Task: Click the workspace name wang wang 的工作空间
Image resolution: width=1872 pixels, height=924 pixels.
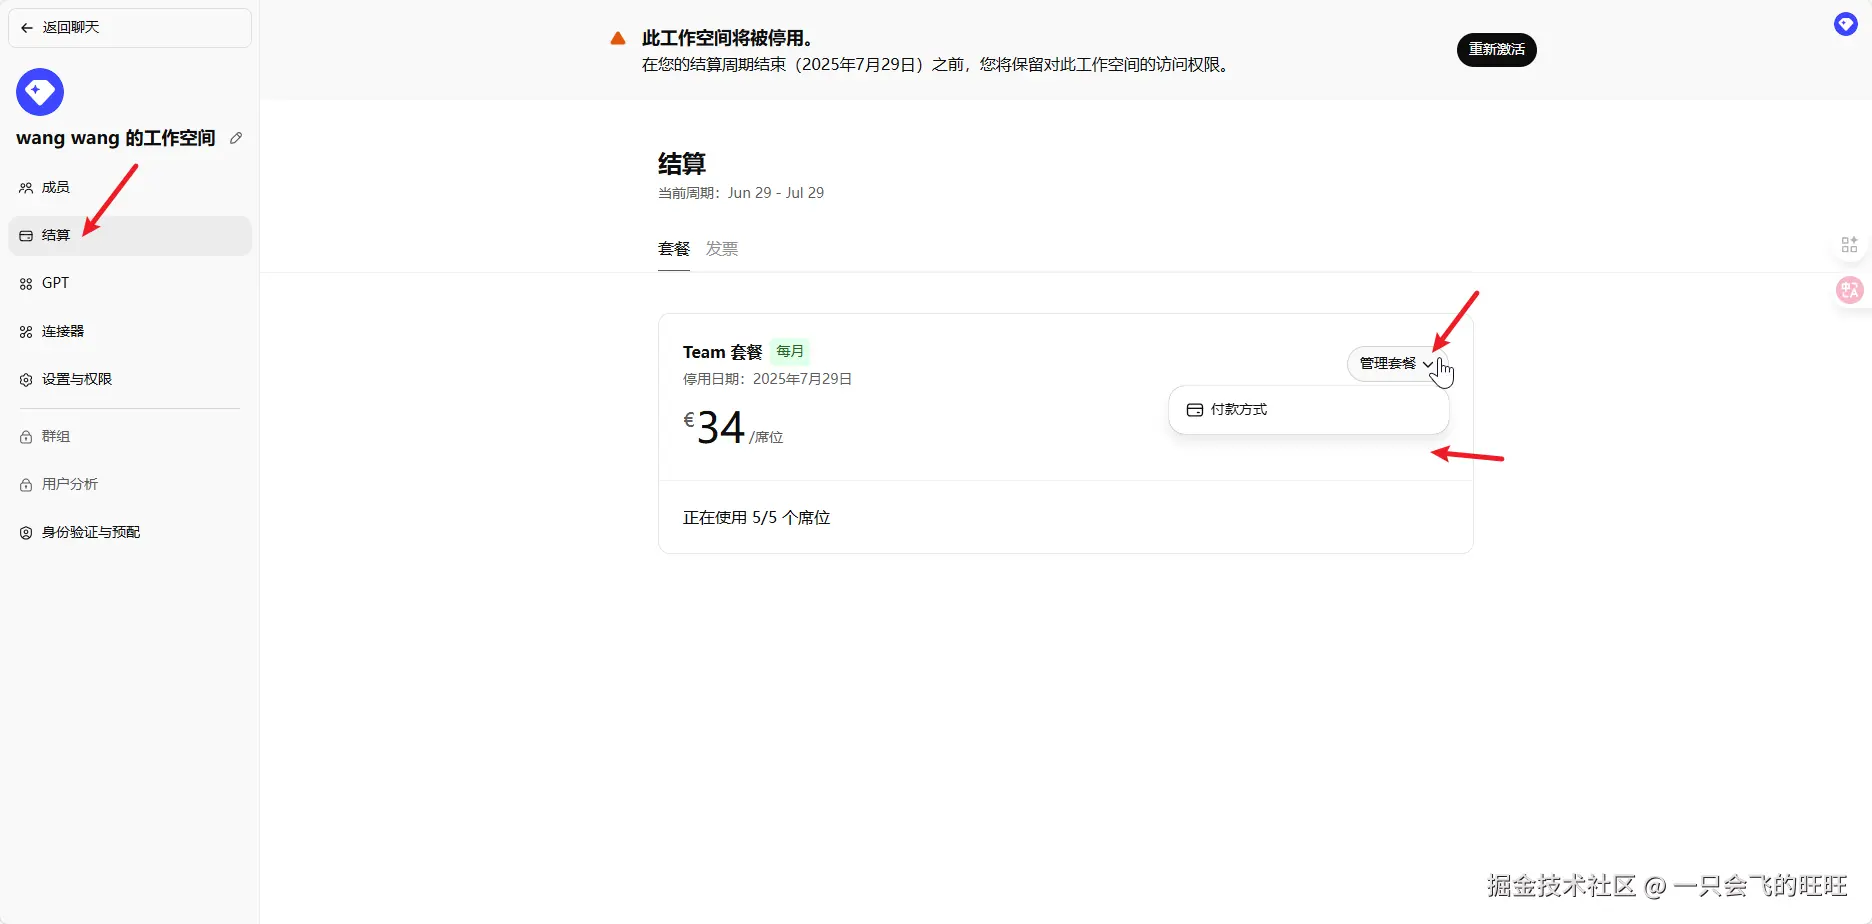Action: pyautogui.click(x=116, y=138)
